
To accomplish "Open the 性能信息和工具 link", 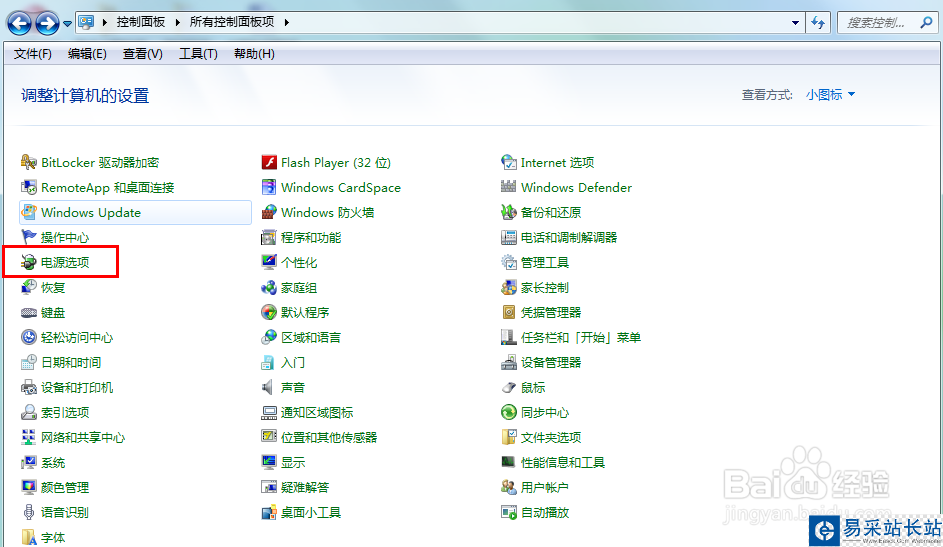I will [x=563, y=463].
